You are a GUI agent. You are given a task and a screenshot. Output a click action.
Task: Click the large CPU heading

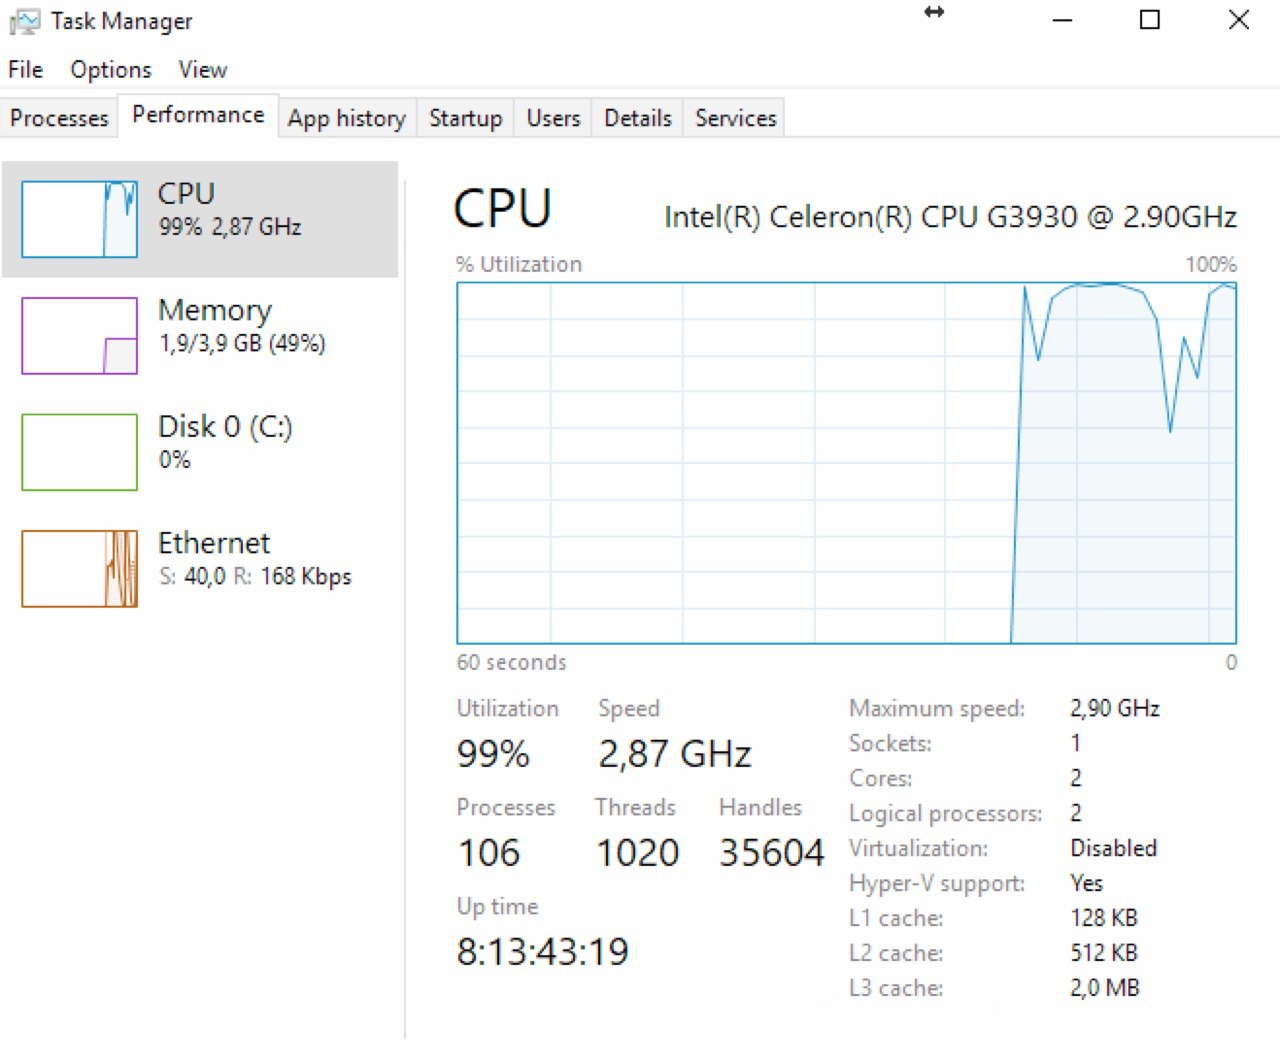coord(502,209)
